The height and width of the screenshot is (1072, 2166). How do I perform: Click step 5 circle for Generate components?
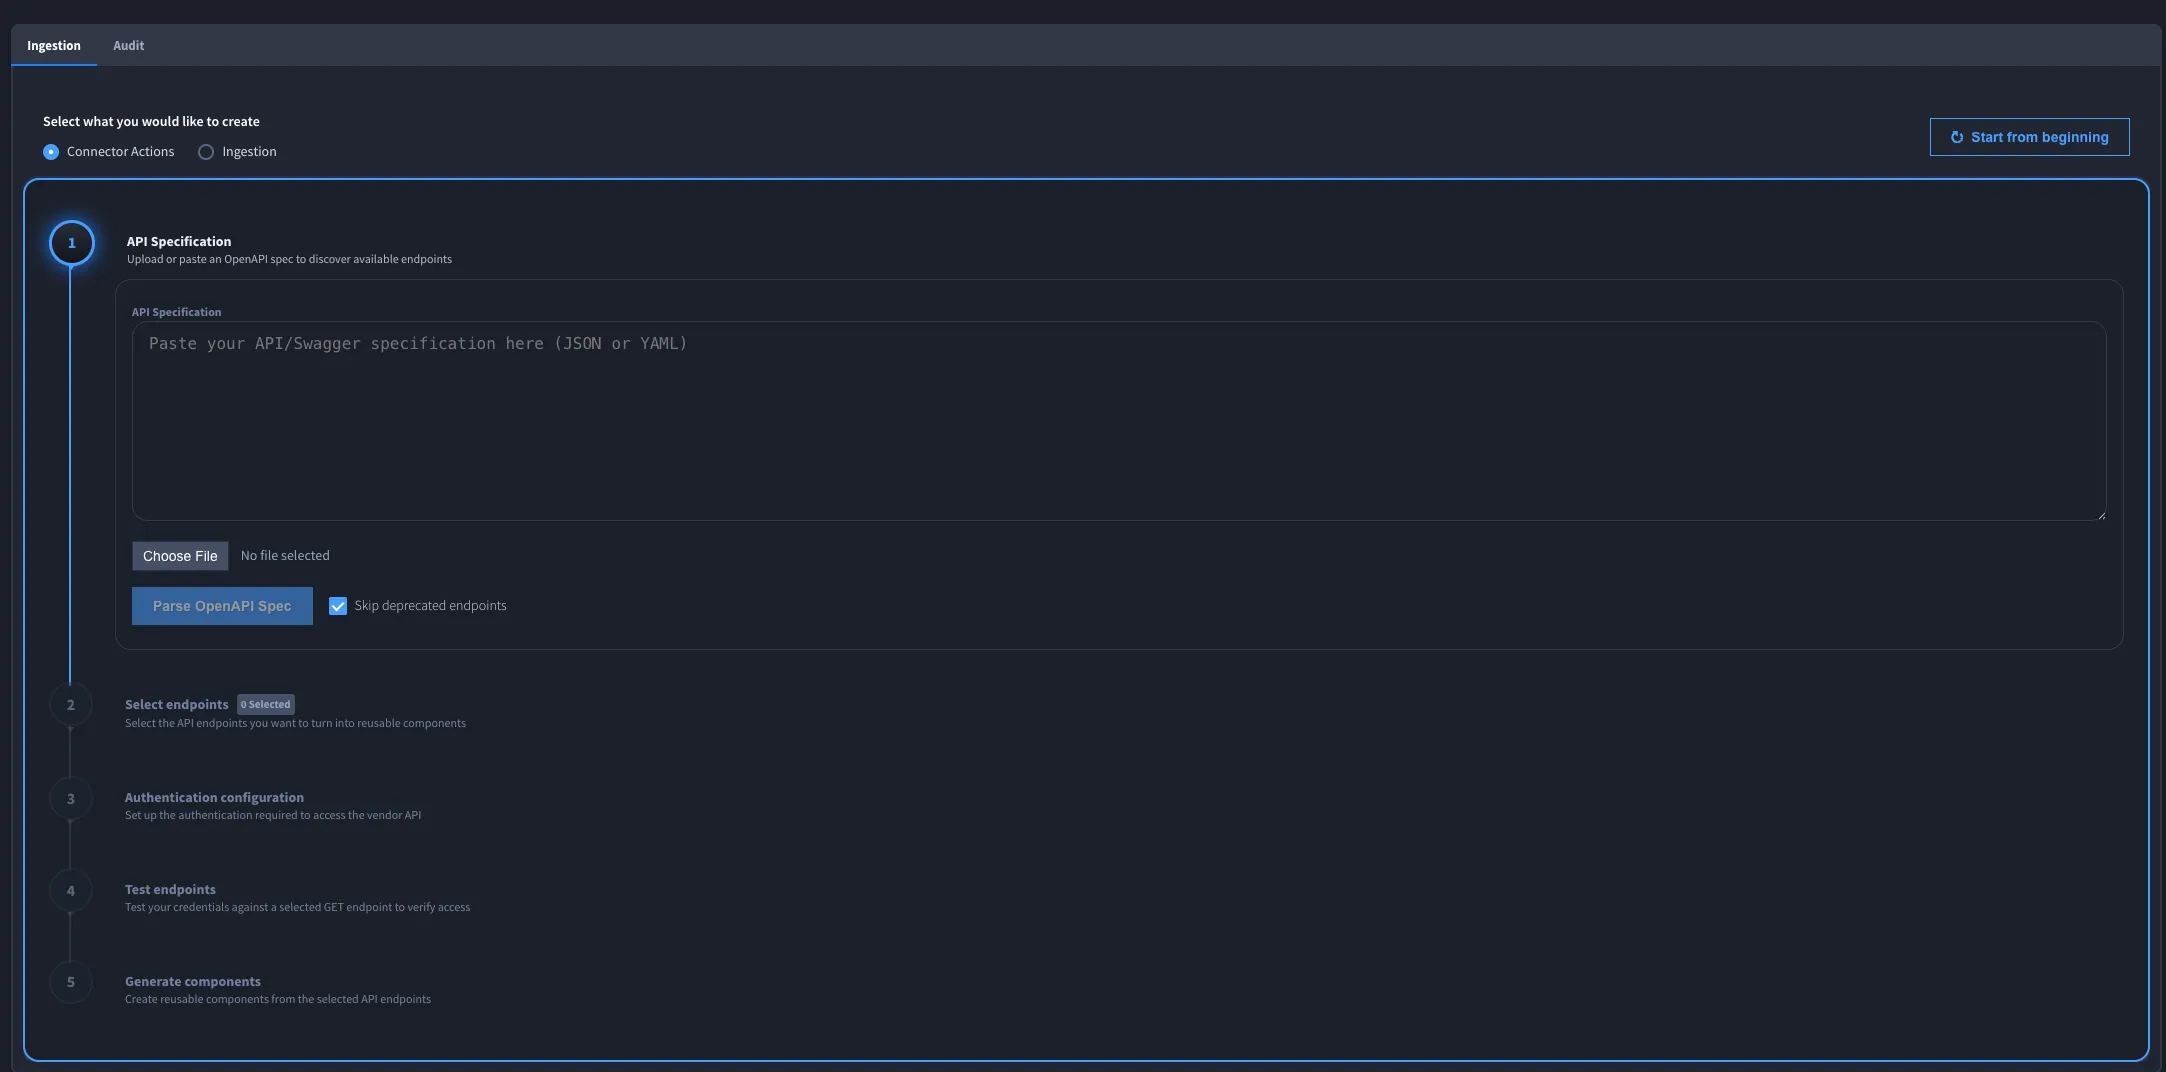[x=71, y=982]
